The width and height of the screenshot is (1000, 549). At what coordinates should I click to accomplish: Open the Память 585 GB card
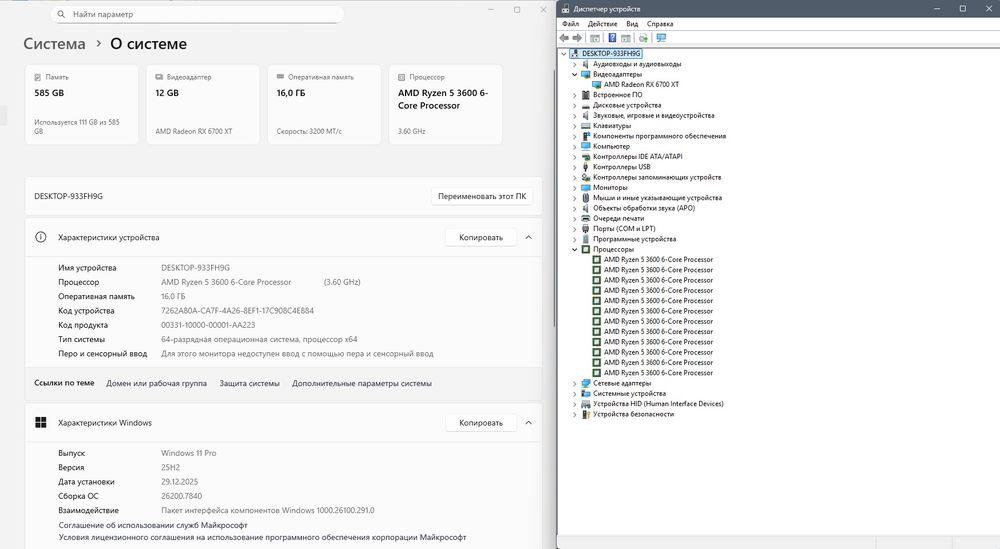tap(82, 105)
